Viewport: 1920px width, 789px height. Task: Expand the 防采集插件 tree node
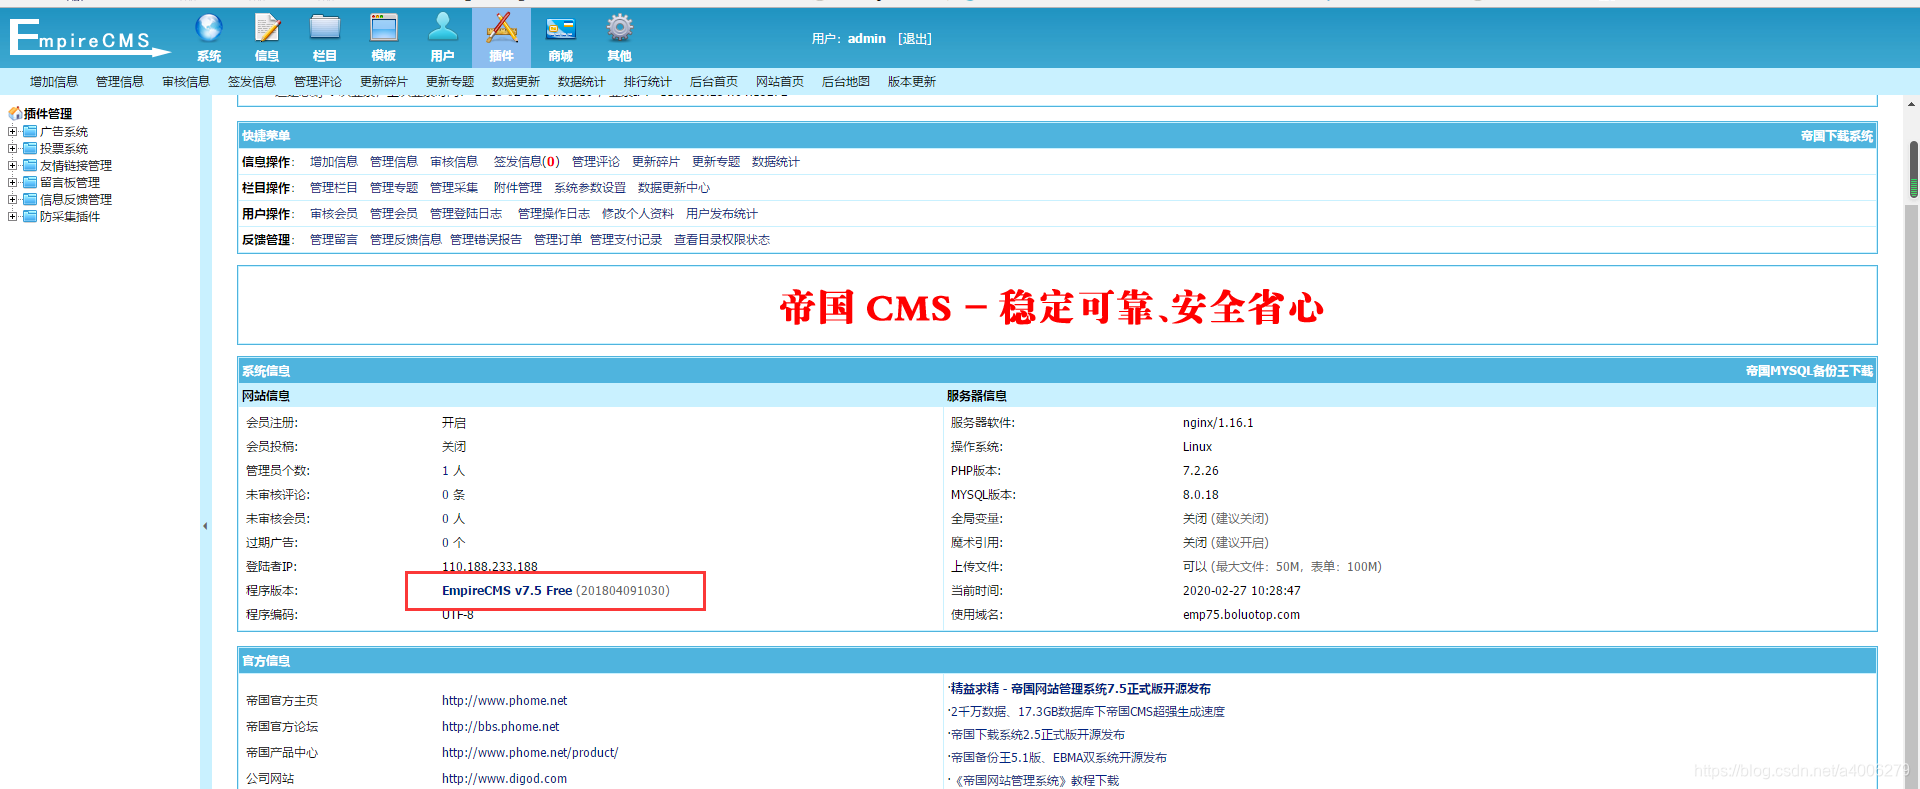coord(13,216)
